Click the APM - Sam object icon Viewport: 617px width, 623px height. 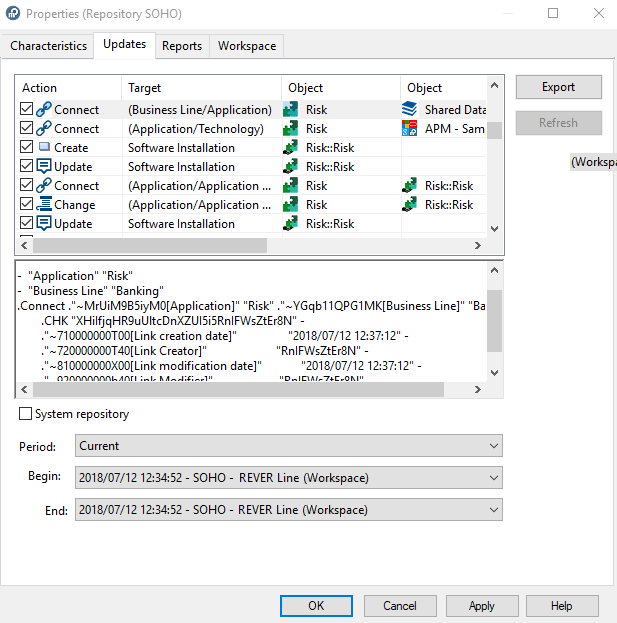pos(409,129)
